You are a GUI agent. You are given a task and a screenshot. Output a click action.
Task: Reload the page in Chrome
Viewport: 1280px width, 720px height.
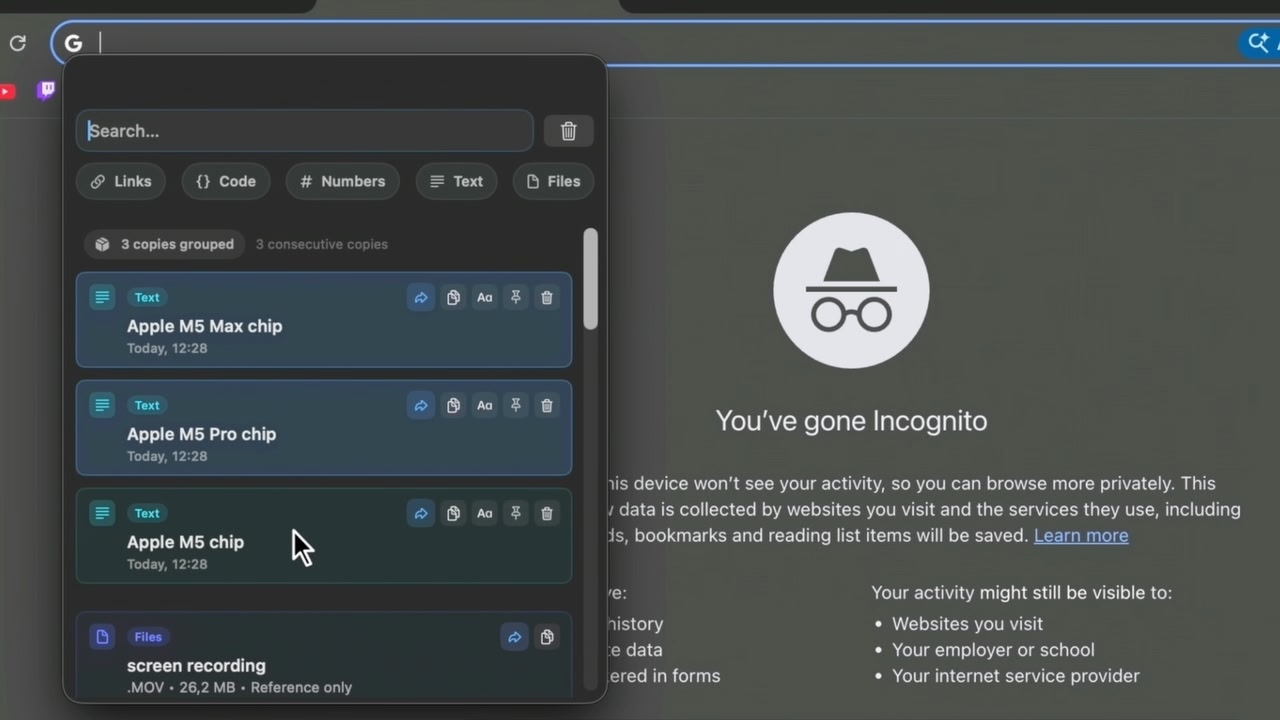click(17, 43)
